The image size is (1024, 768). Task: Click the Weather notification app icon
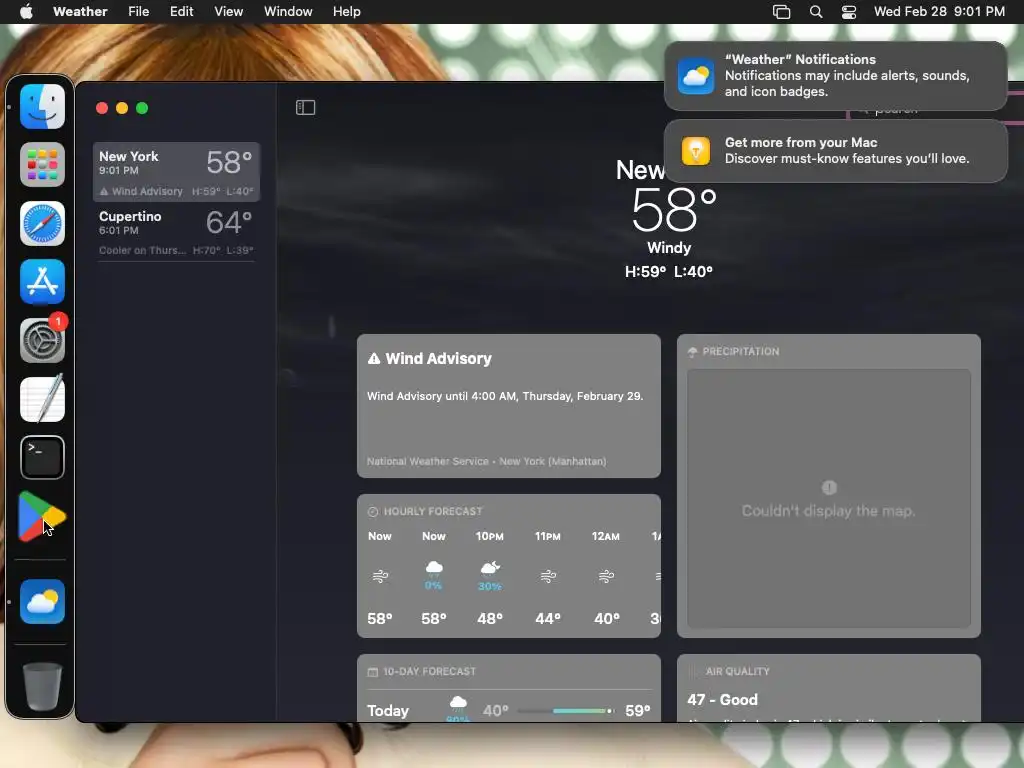click(696, 76)
